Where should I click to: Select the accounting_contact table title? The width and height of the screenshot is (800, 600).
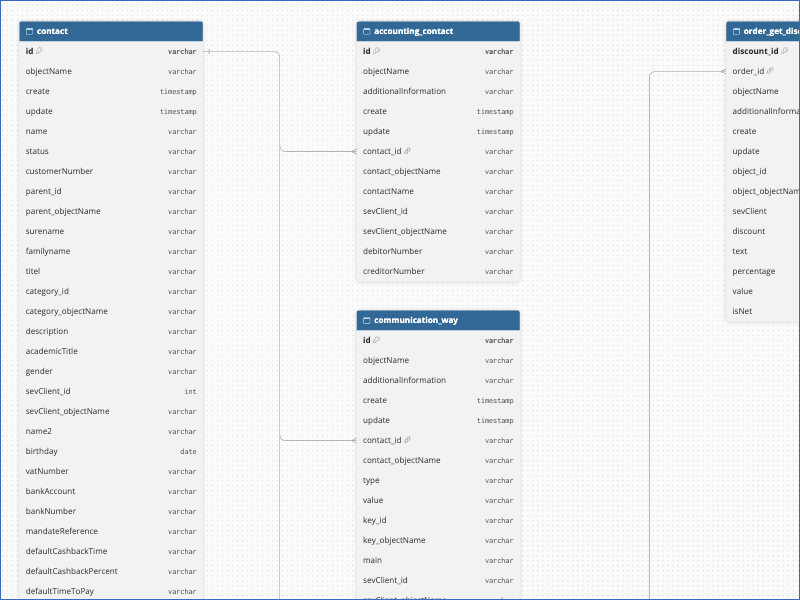[x=413, y=31]
